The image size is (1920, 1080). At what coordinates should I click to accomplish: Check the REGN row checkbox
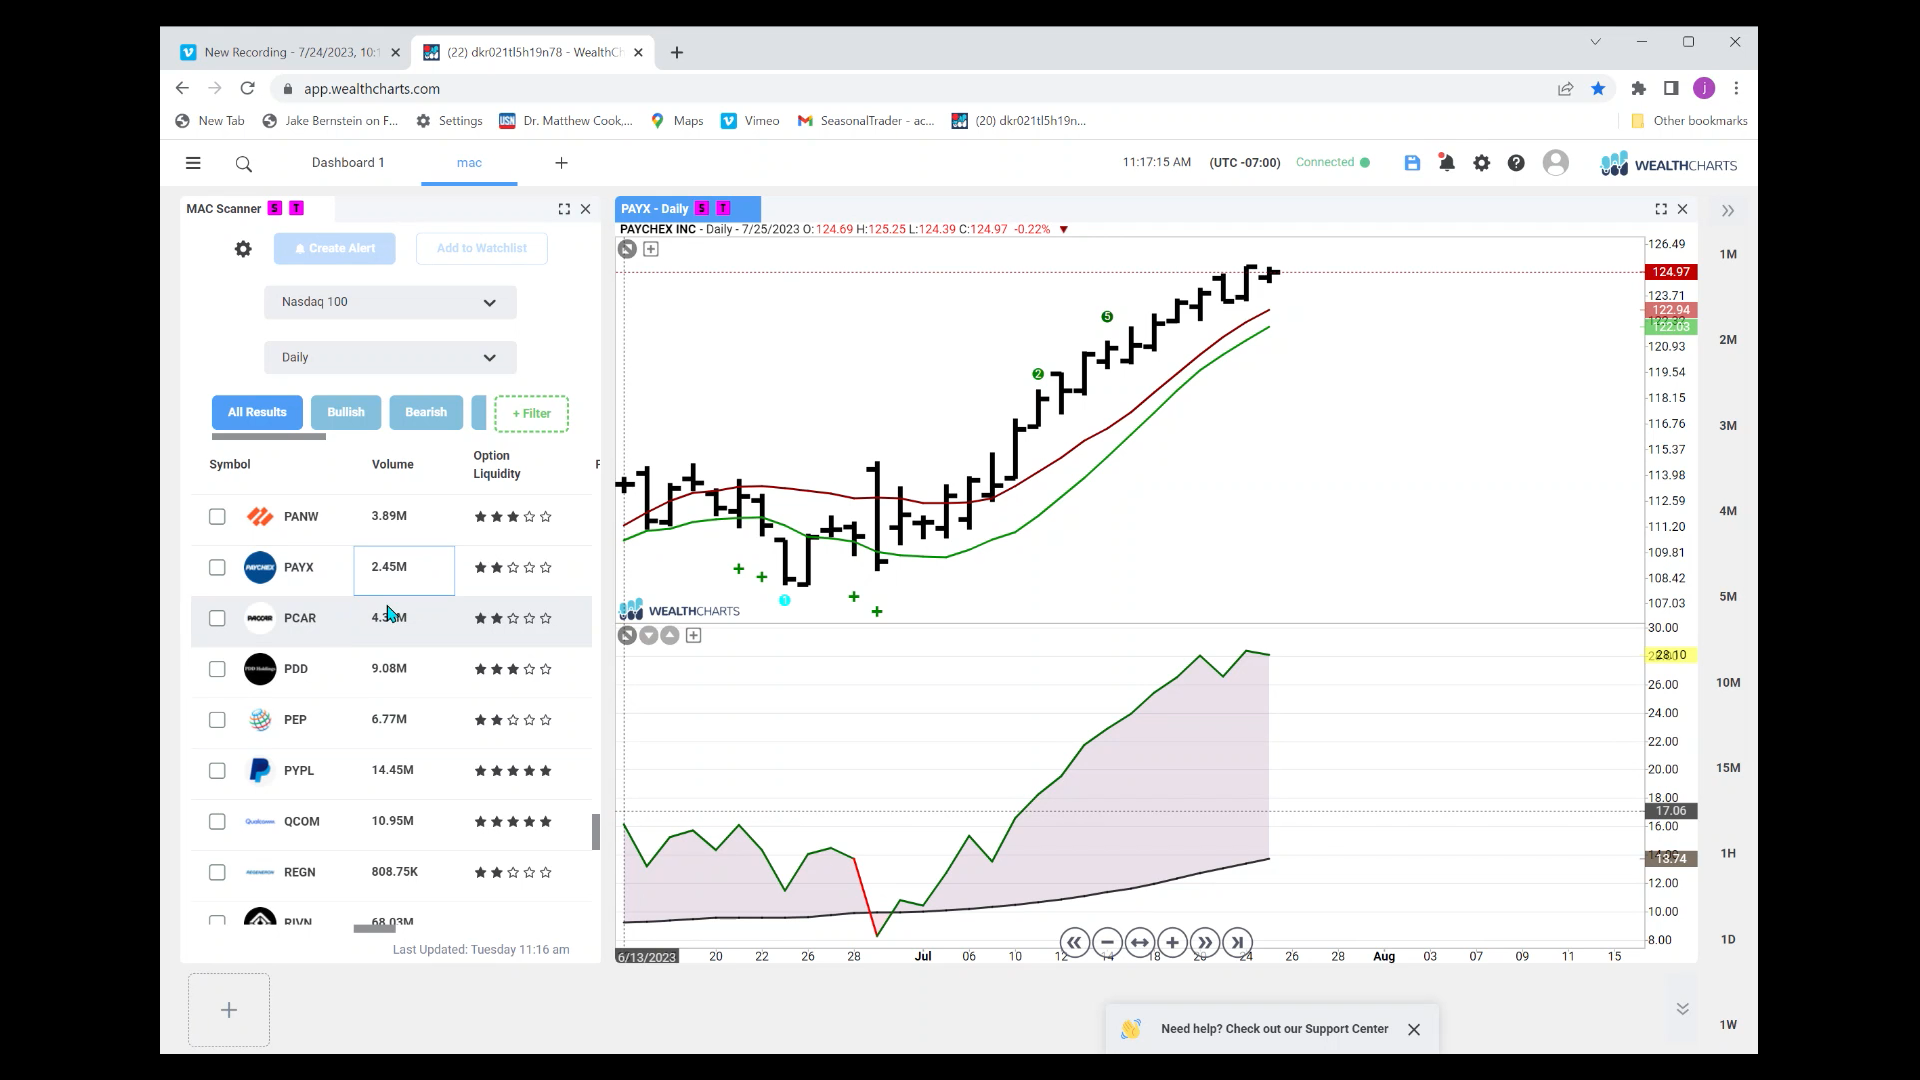217,873
